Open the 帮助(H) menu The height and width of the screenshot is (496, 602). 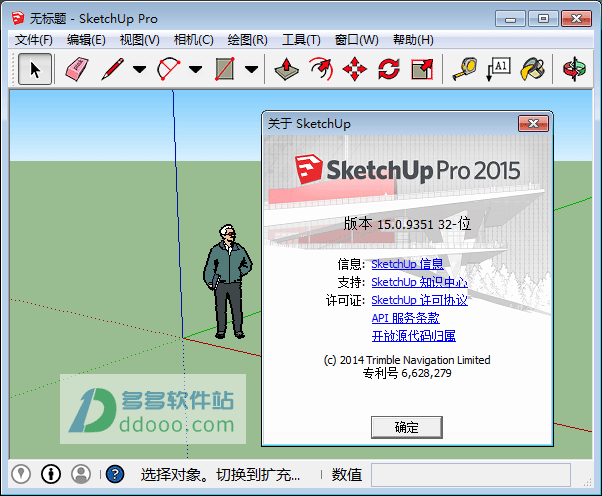coord(413,40)
